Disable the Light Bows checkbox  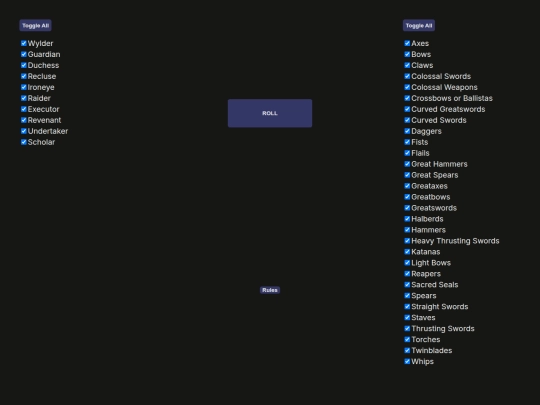tap(407, 263)
